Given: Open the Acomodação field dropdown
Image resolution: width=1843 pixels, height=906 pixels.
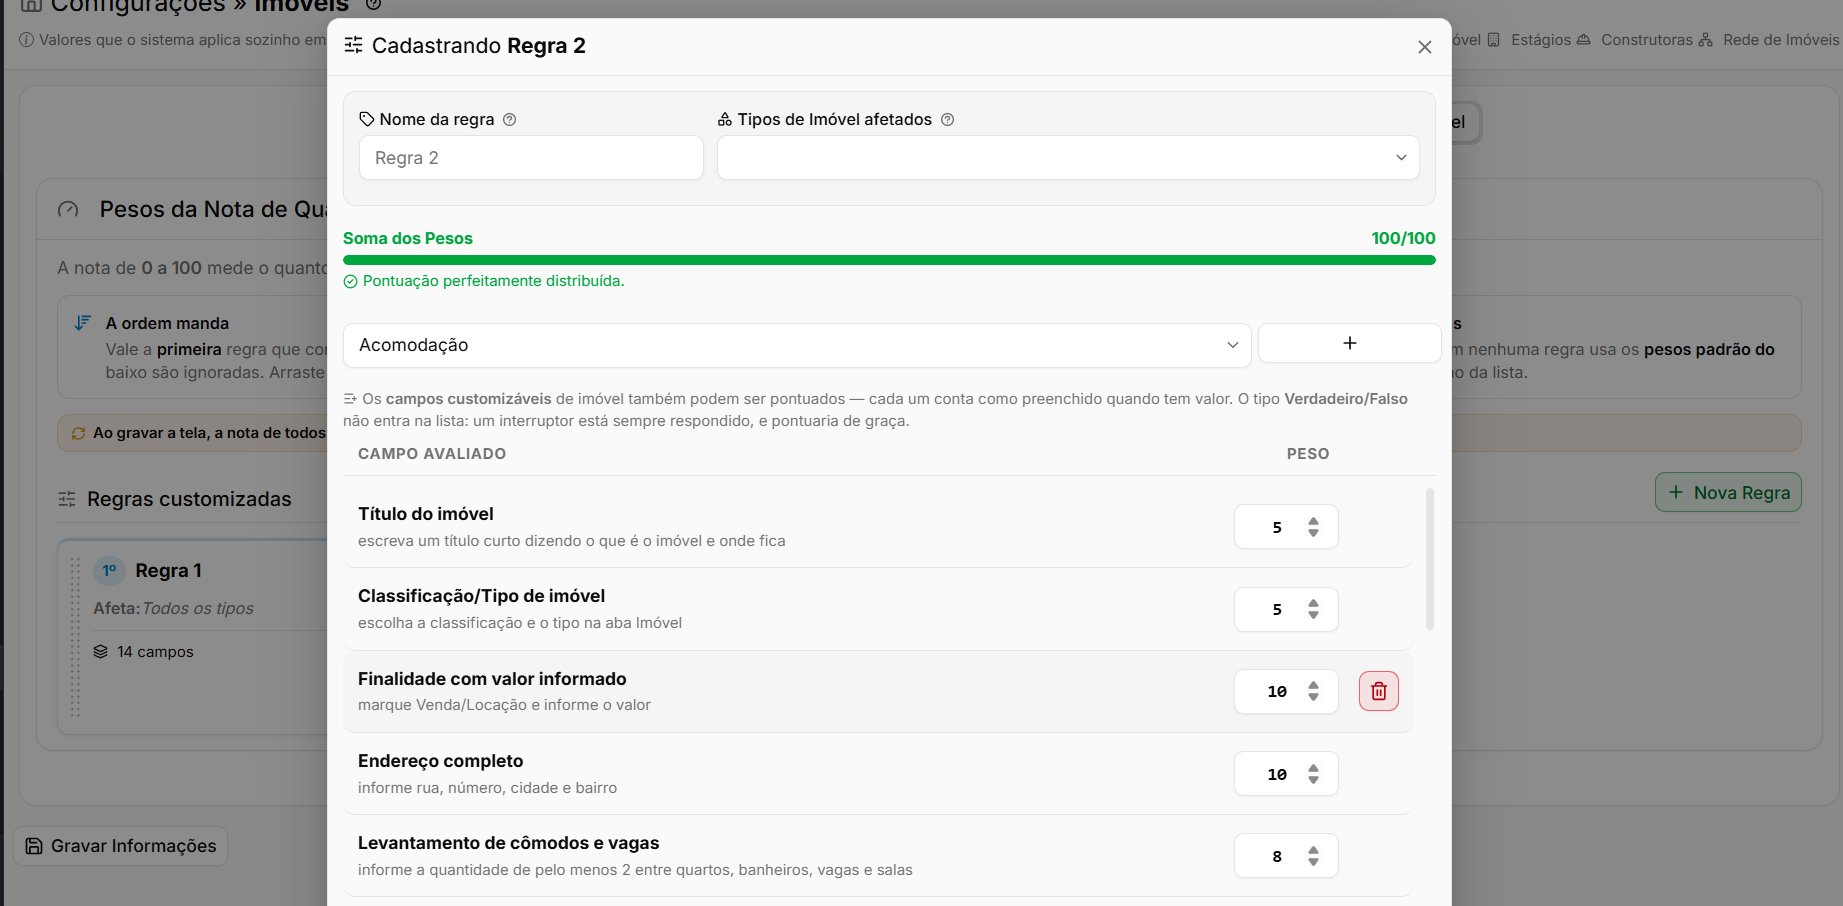Looking at the screenshot, I should click(797, 345).
